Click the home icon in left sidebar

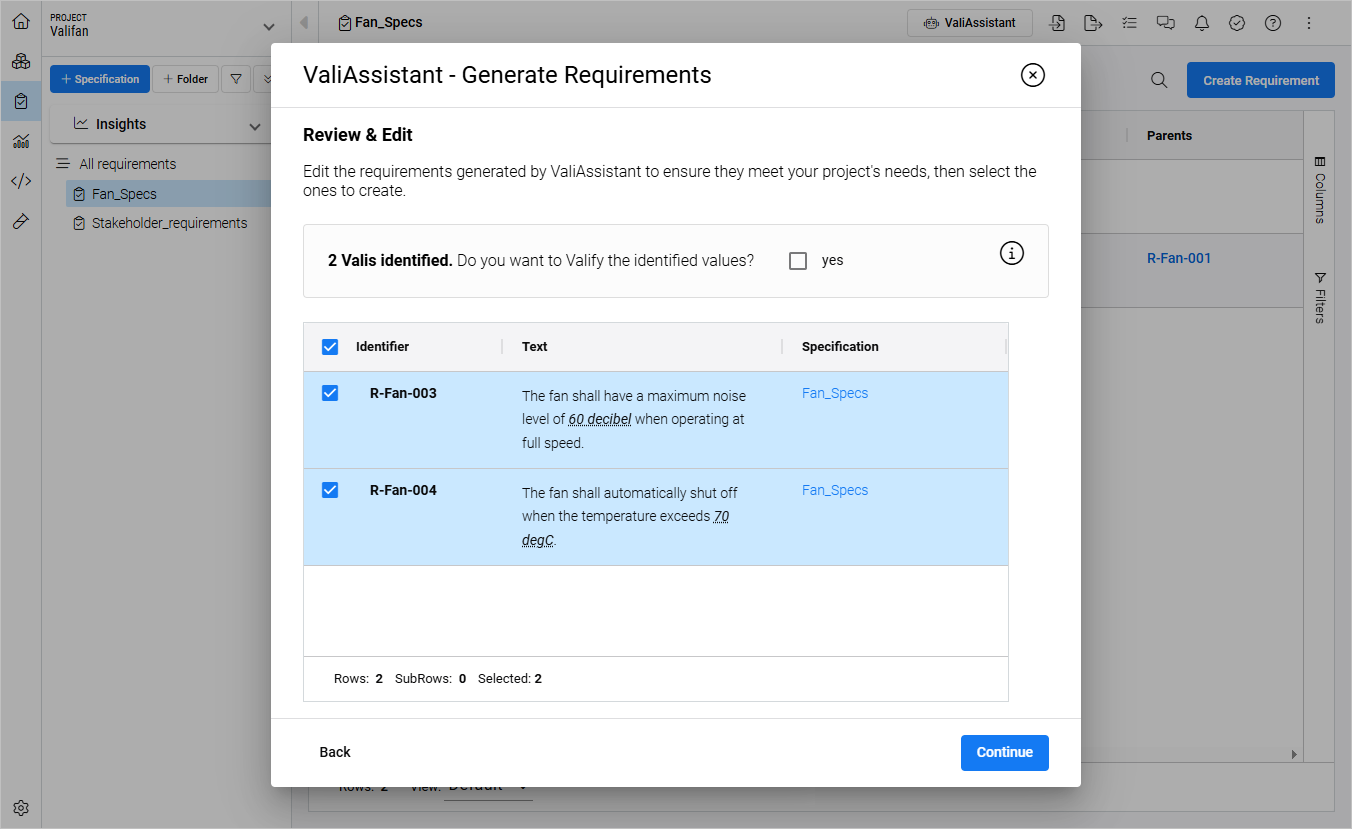point(20,21)
